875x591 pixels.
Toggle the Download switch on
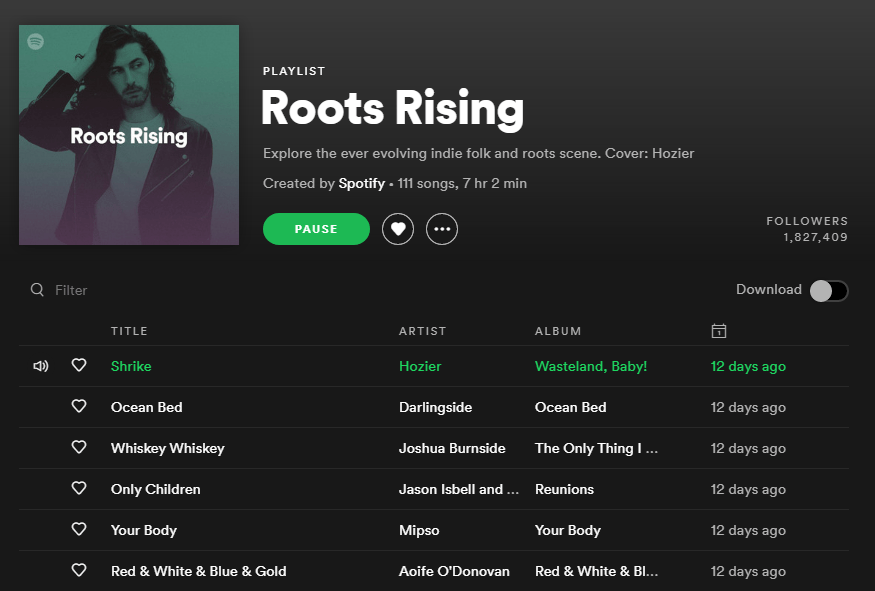click(827, 289)
